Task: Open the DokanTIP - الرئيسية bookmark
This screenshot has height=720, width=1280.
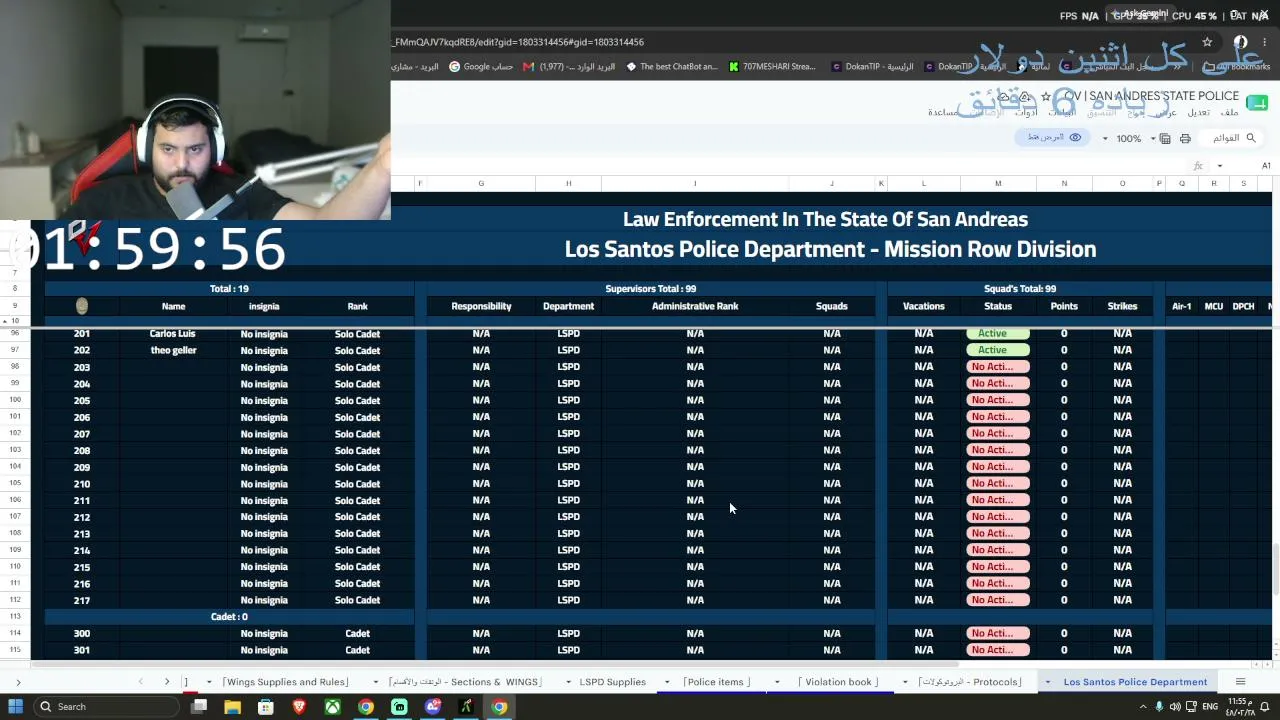Action: click(x=872, y=67)
